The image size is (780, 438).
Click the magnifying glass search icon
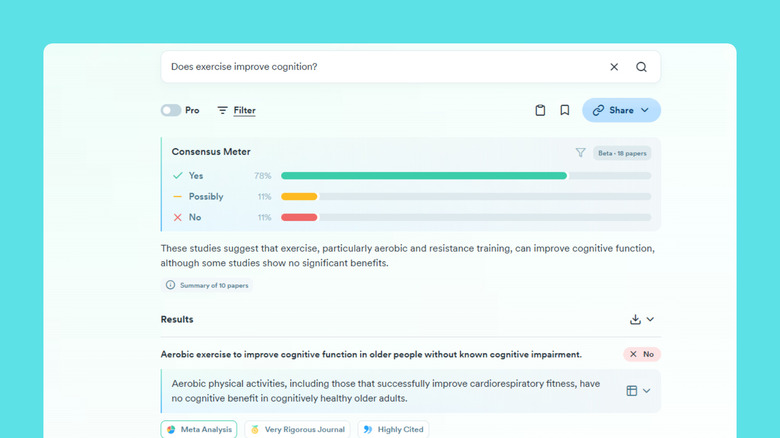pos(641,67)
